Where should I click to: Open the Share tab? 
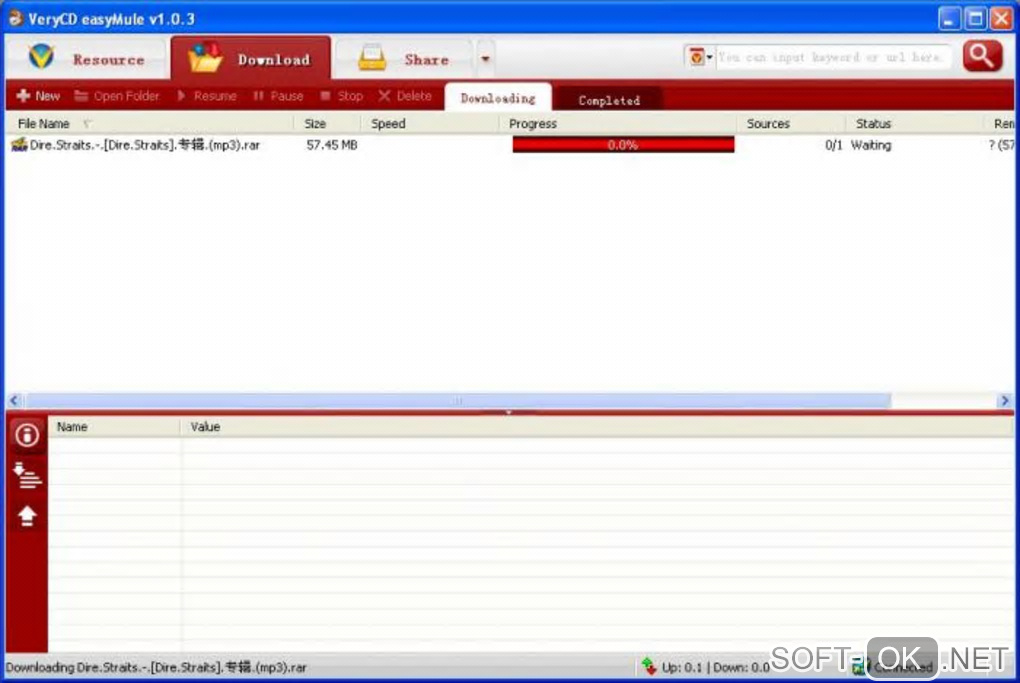point(405,59)
